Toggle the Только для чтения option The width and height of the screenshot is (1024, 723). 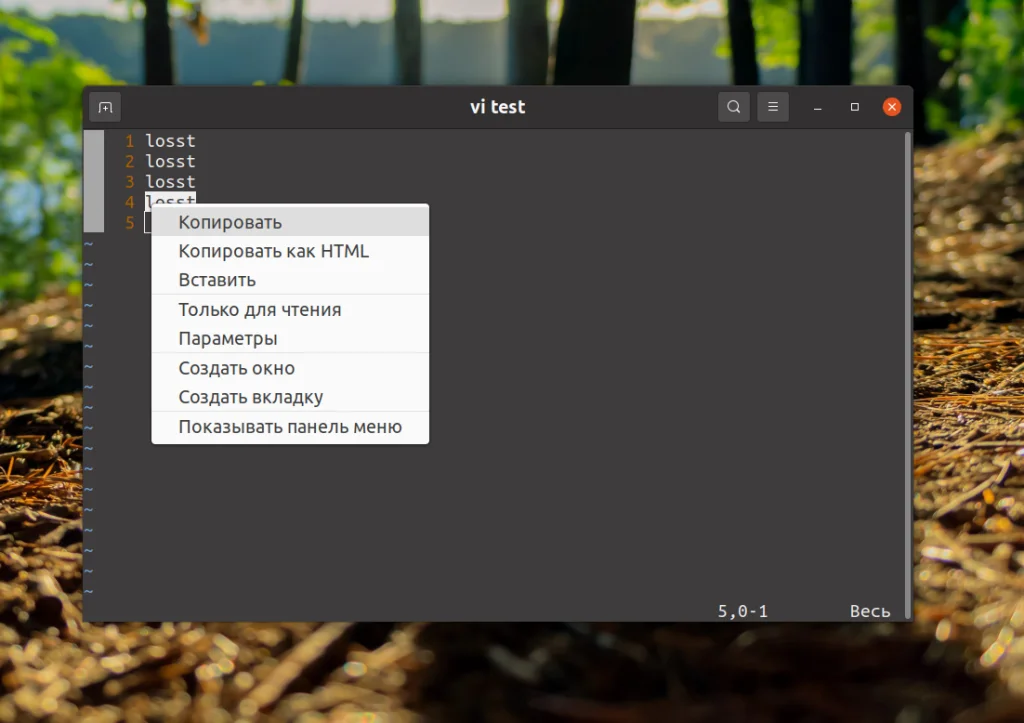pyautogui.click(x=258, y=310)
